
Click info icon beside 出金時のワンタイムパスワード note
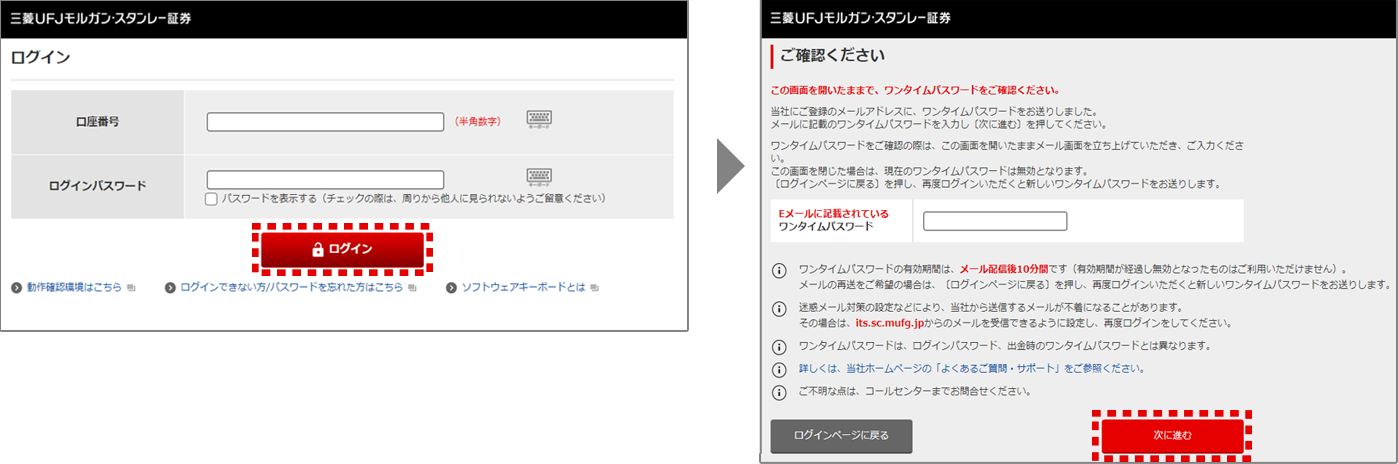[x=780, y=346]
